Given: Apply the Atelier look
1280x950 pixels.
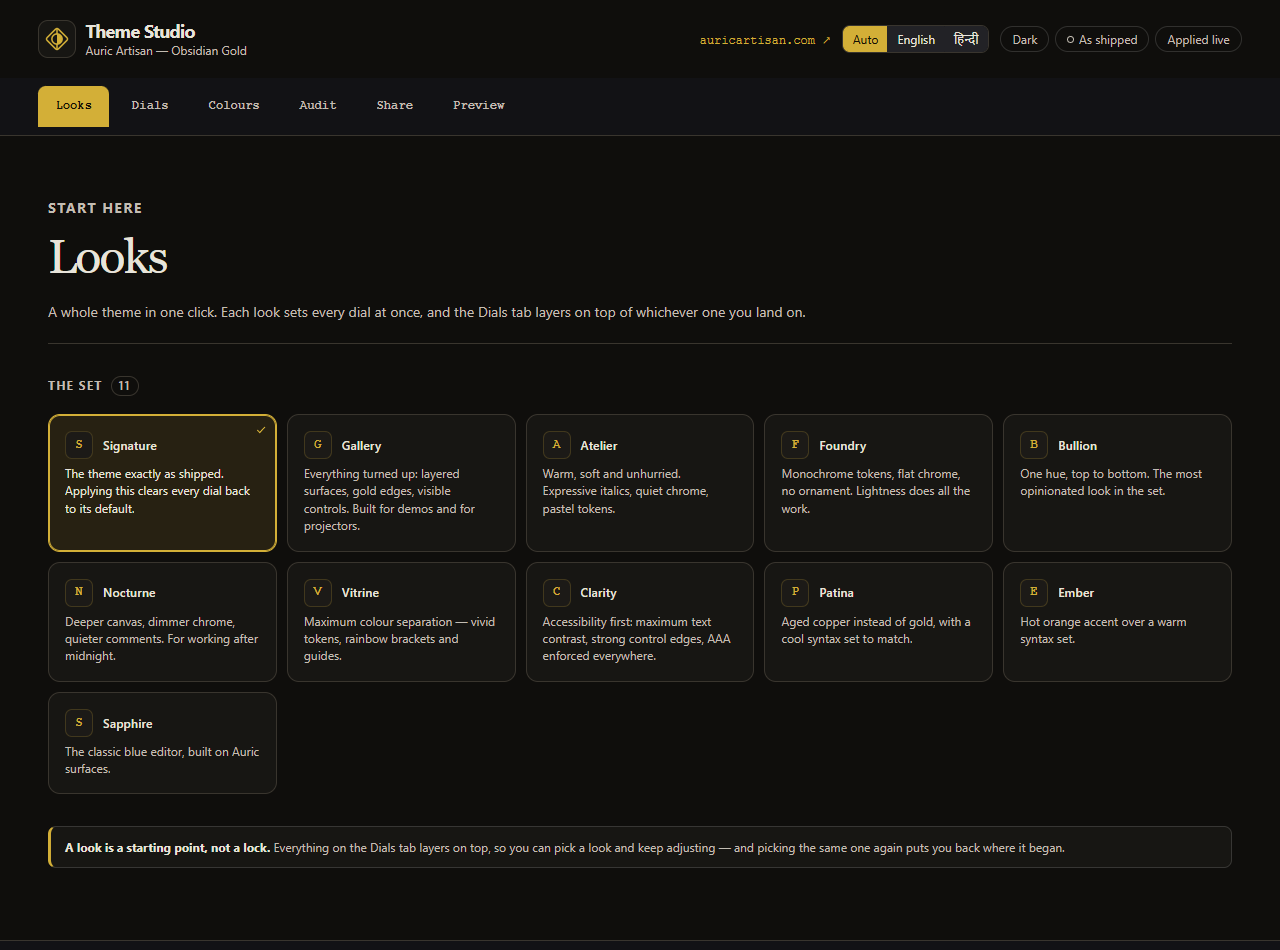Looking at the screenshot, I should pyautogui.click(x=640, y=483).
